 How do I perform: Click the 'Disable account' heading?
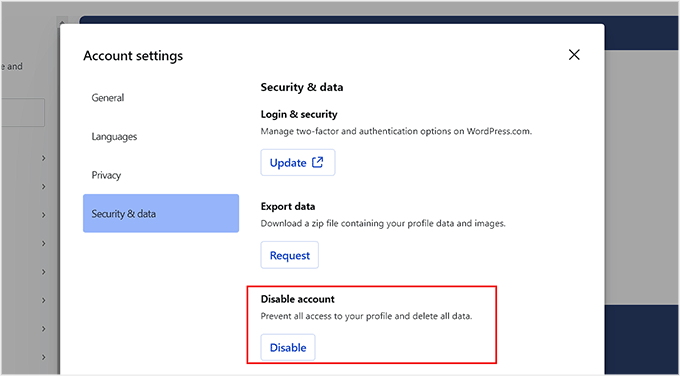tap(298, 299)
